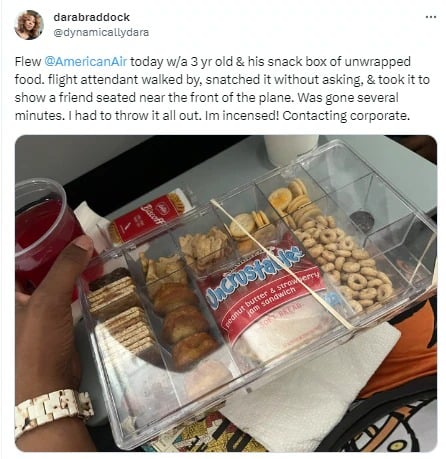Image resolution: width=446 pixels, height=459 pixels.
Task: Visit the @dynamicallydara handle profile
Action: (x=101, y=33)
